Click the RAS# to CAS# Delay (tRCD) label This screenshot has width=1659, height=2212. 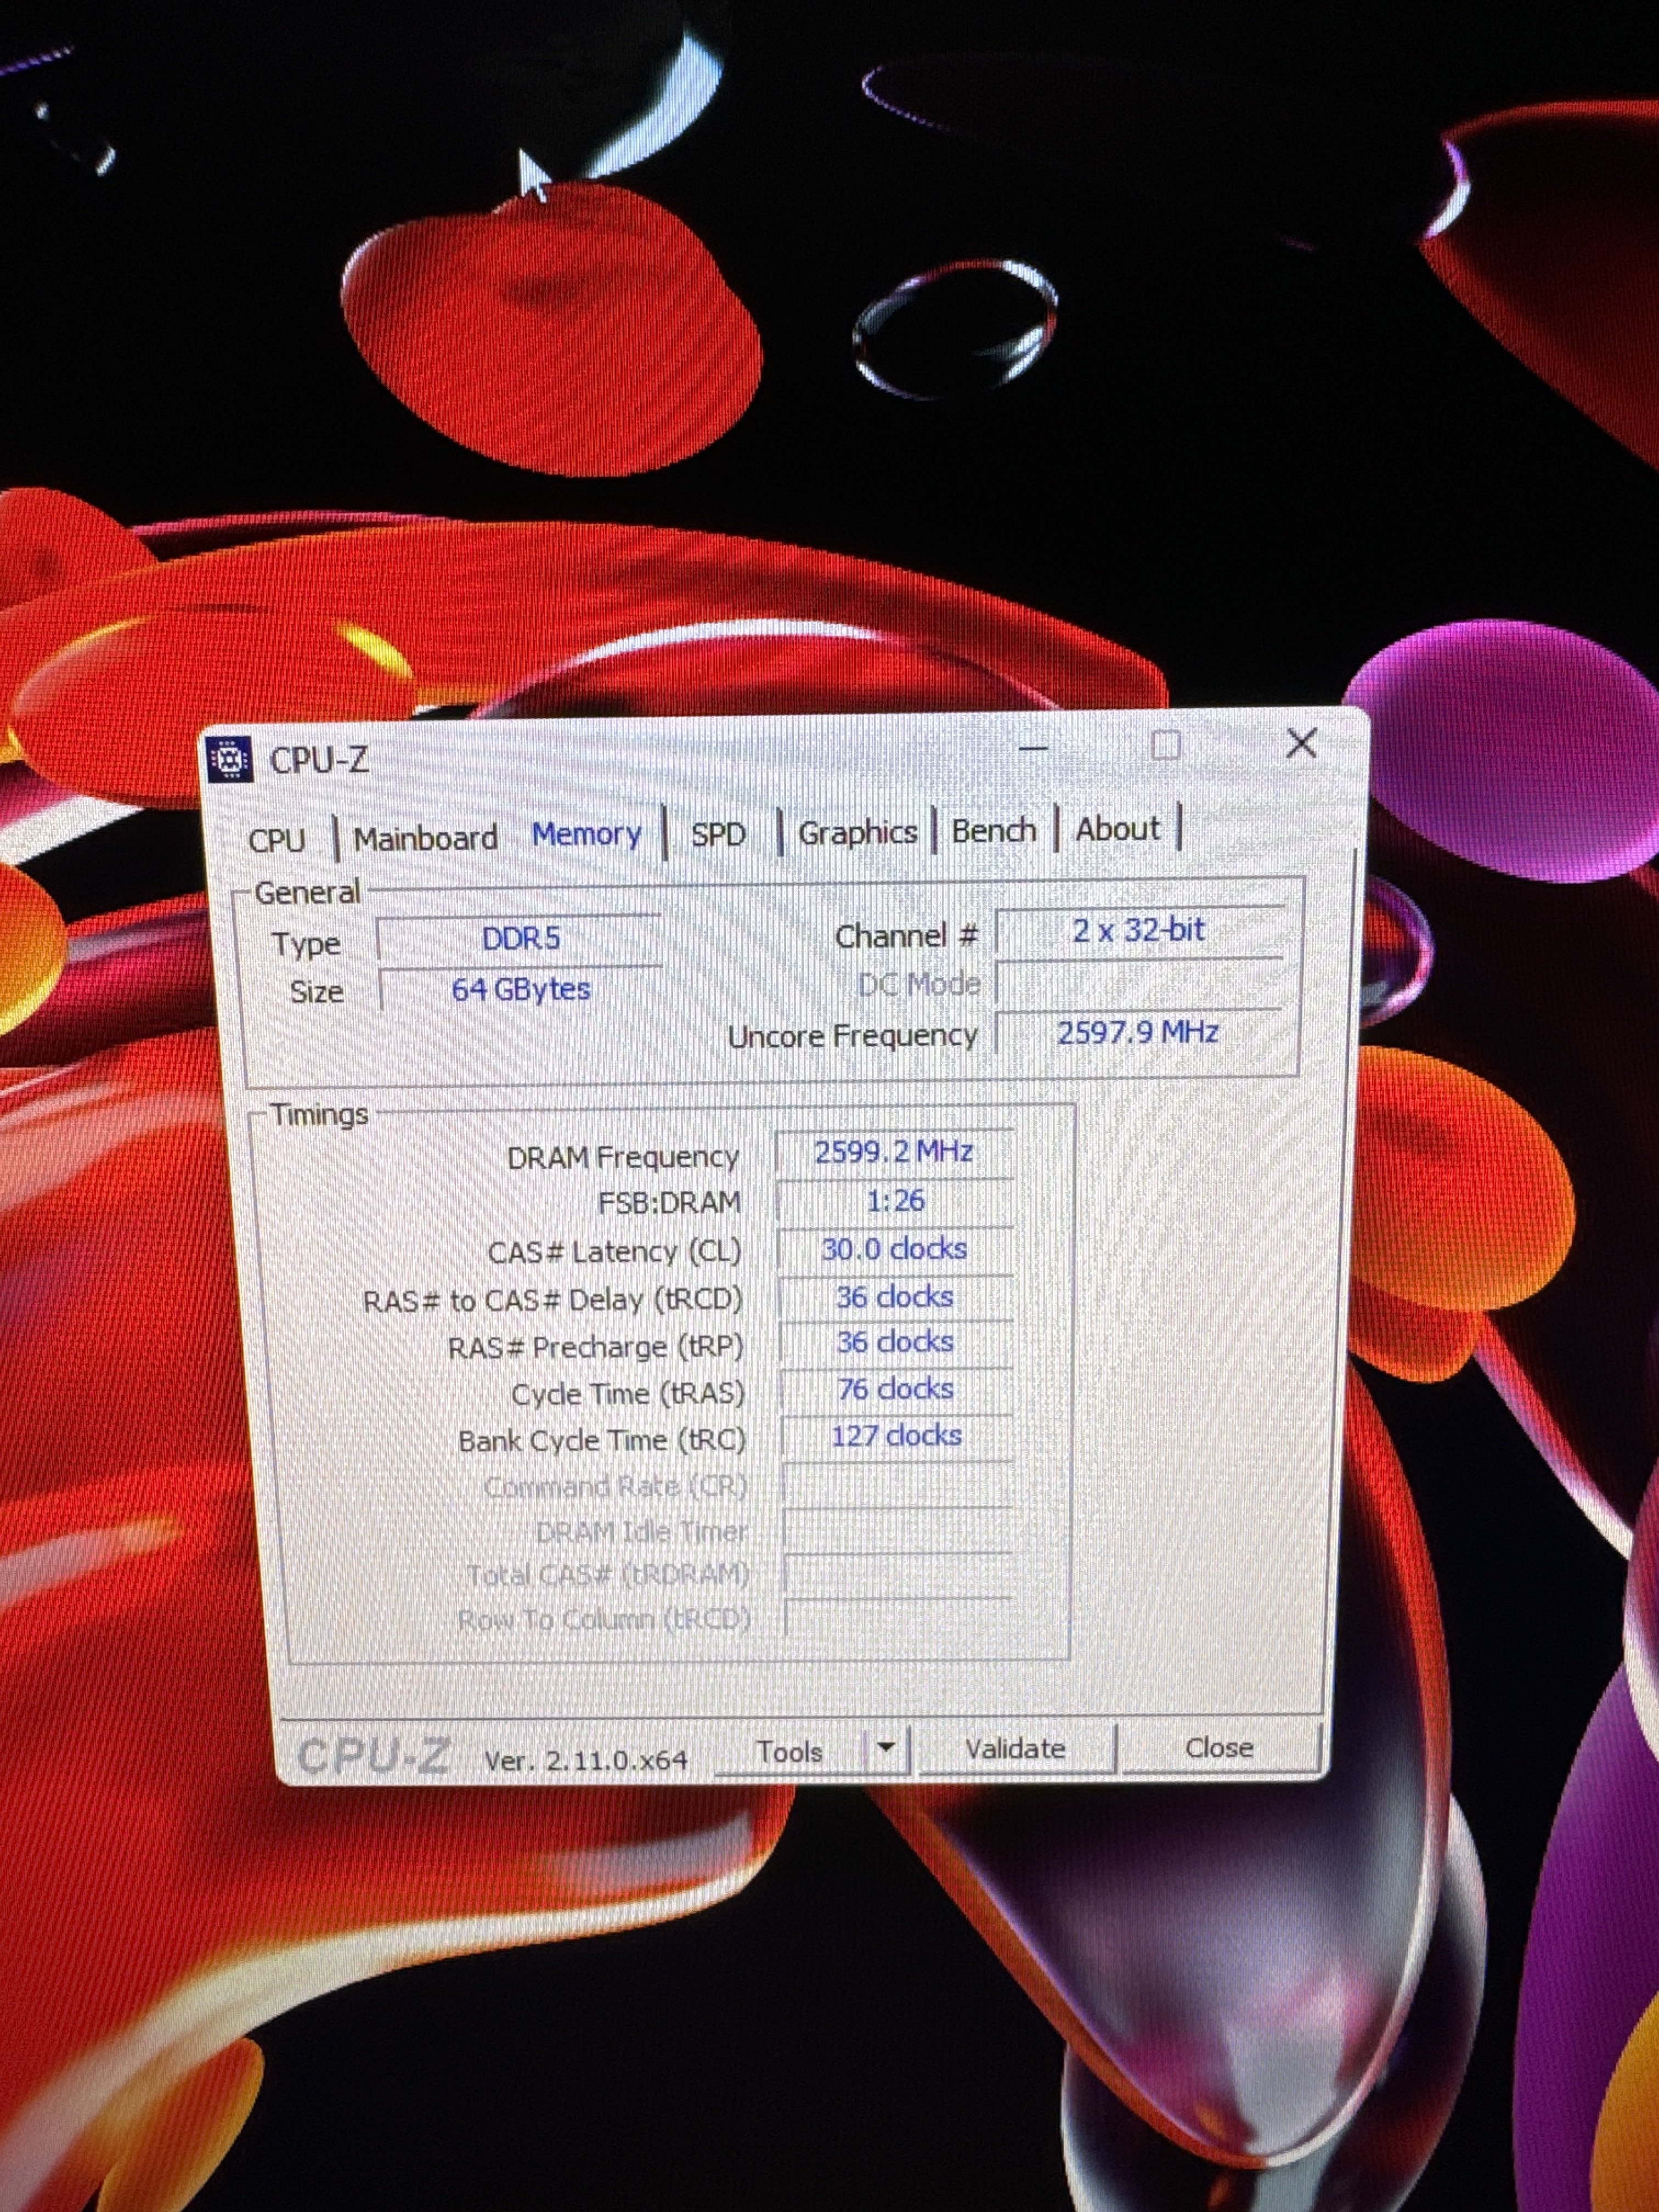tap(553, 1301)
